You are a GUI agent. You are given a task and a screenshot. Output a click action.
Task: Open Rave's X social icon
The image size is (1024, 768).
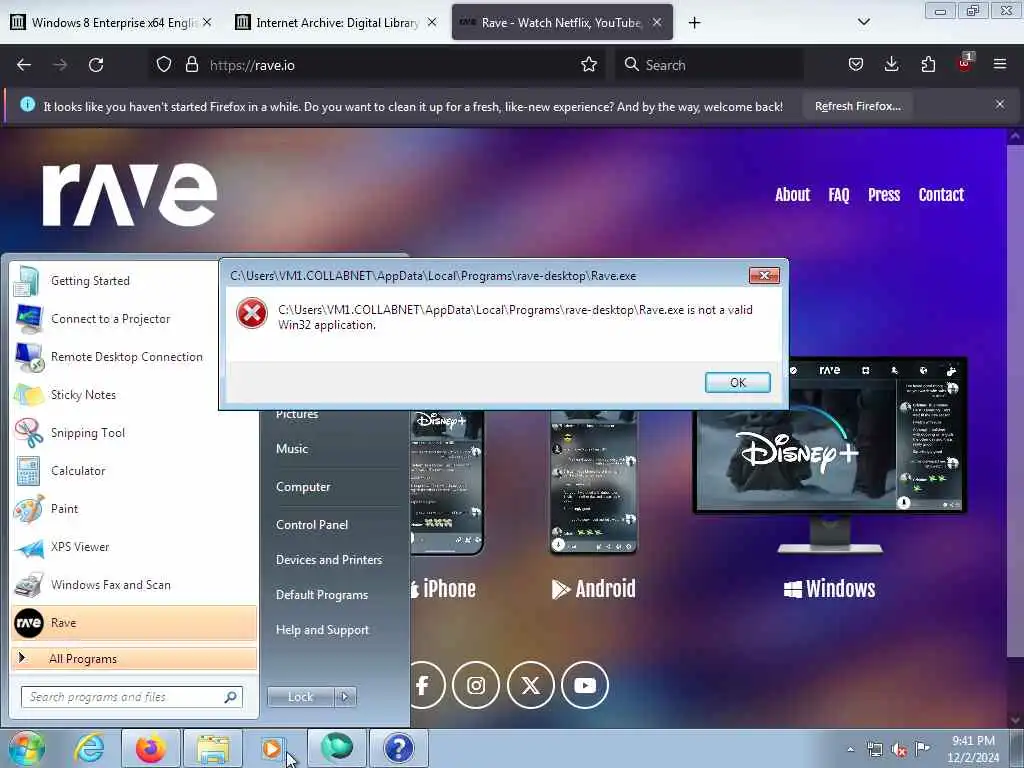tap(530, 685)
